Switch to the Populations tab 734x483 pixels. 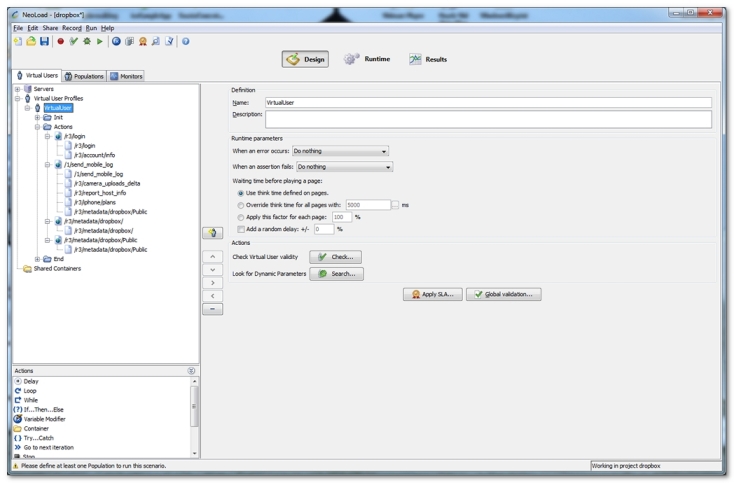coord(84,76)
